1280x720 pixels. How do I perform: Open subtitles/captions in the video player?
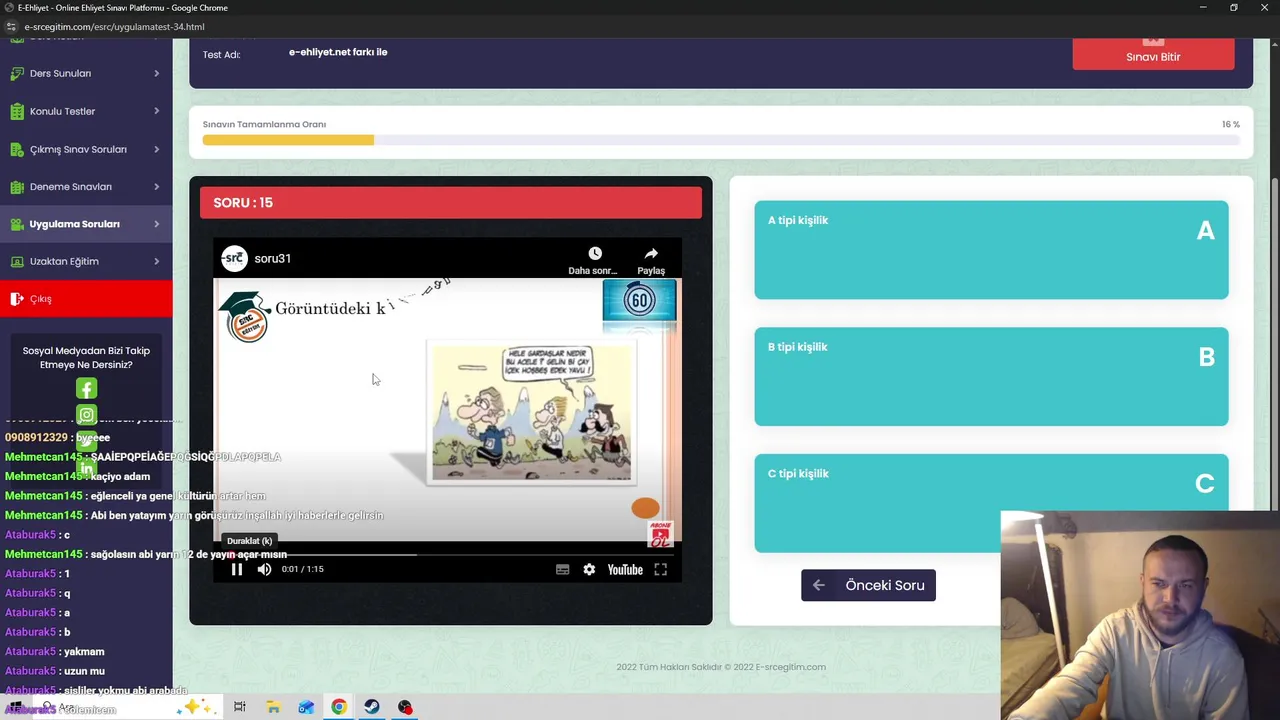562,569
